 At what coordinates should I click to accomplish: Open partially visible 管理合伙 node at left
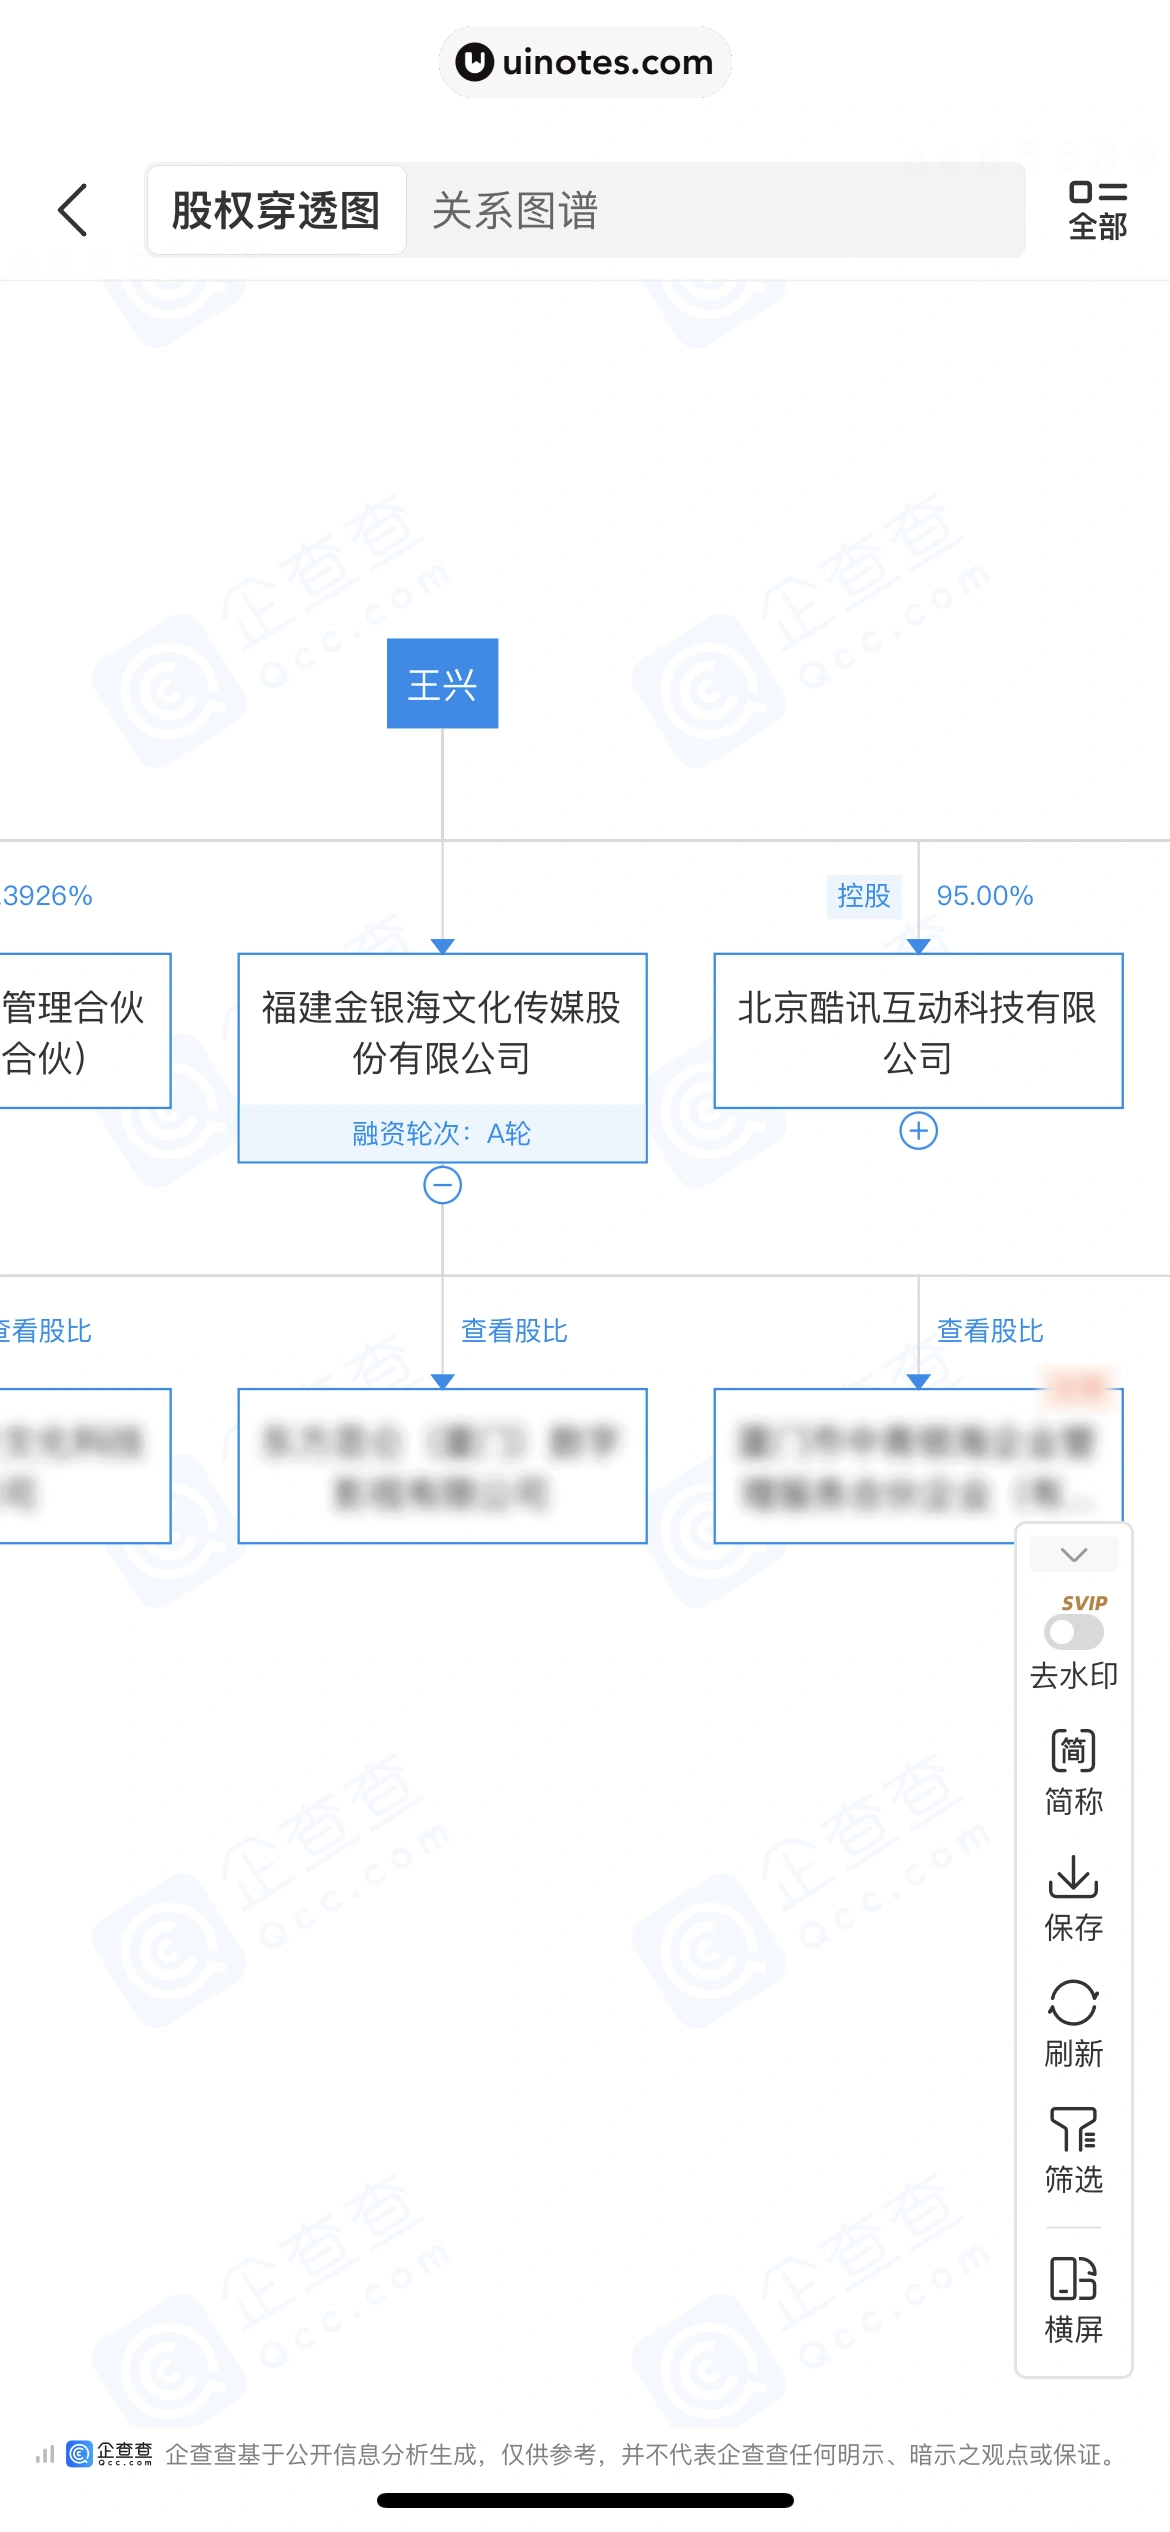coord(85,1031)
